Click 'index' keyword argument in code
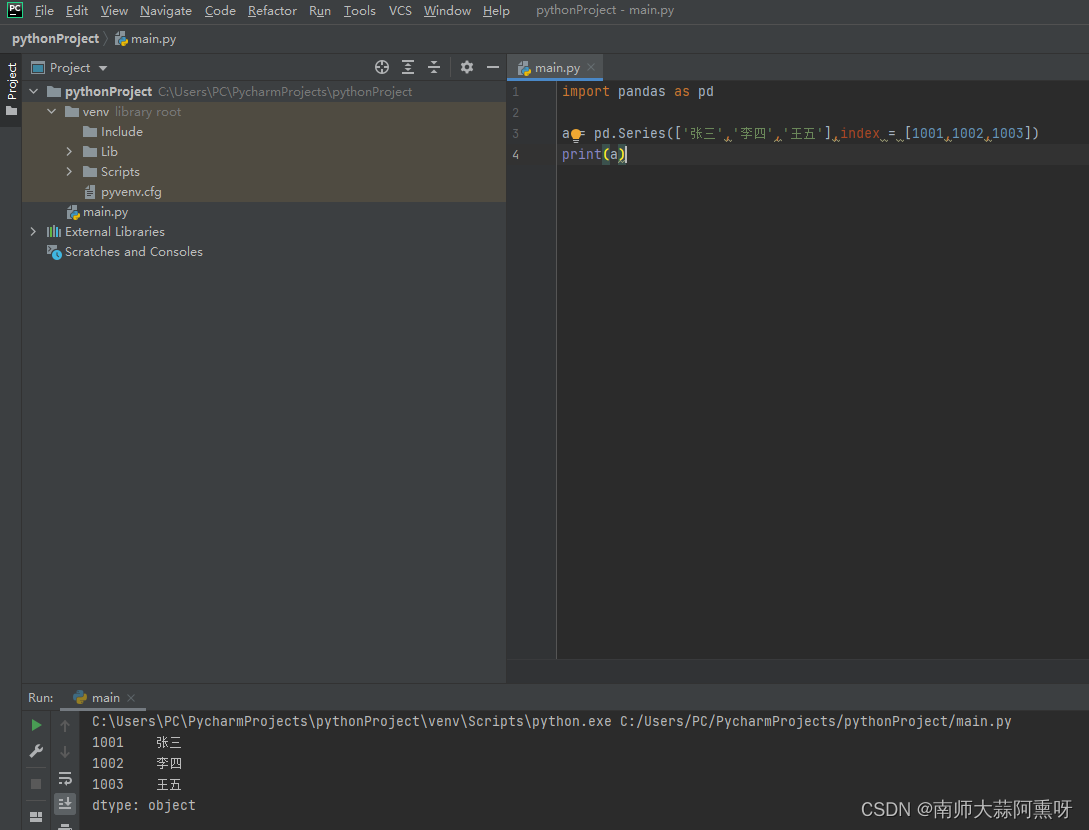Image resolution: width=1089 pixels, height=830 pixels. [860, 133]
